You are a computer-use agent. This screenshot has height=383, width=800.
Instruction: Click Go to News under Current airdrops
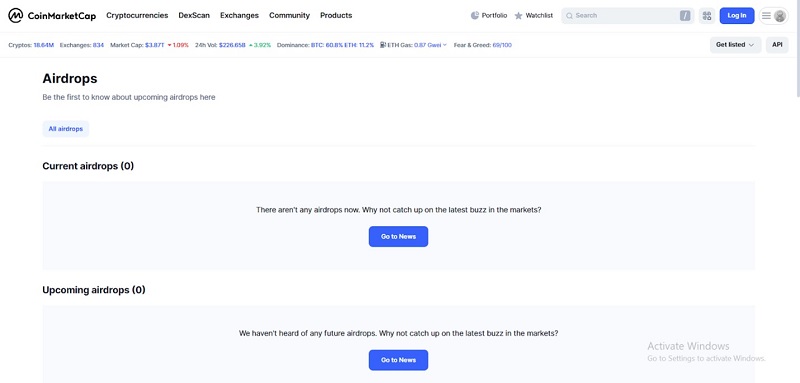coord(398,237)
